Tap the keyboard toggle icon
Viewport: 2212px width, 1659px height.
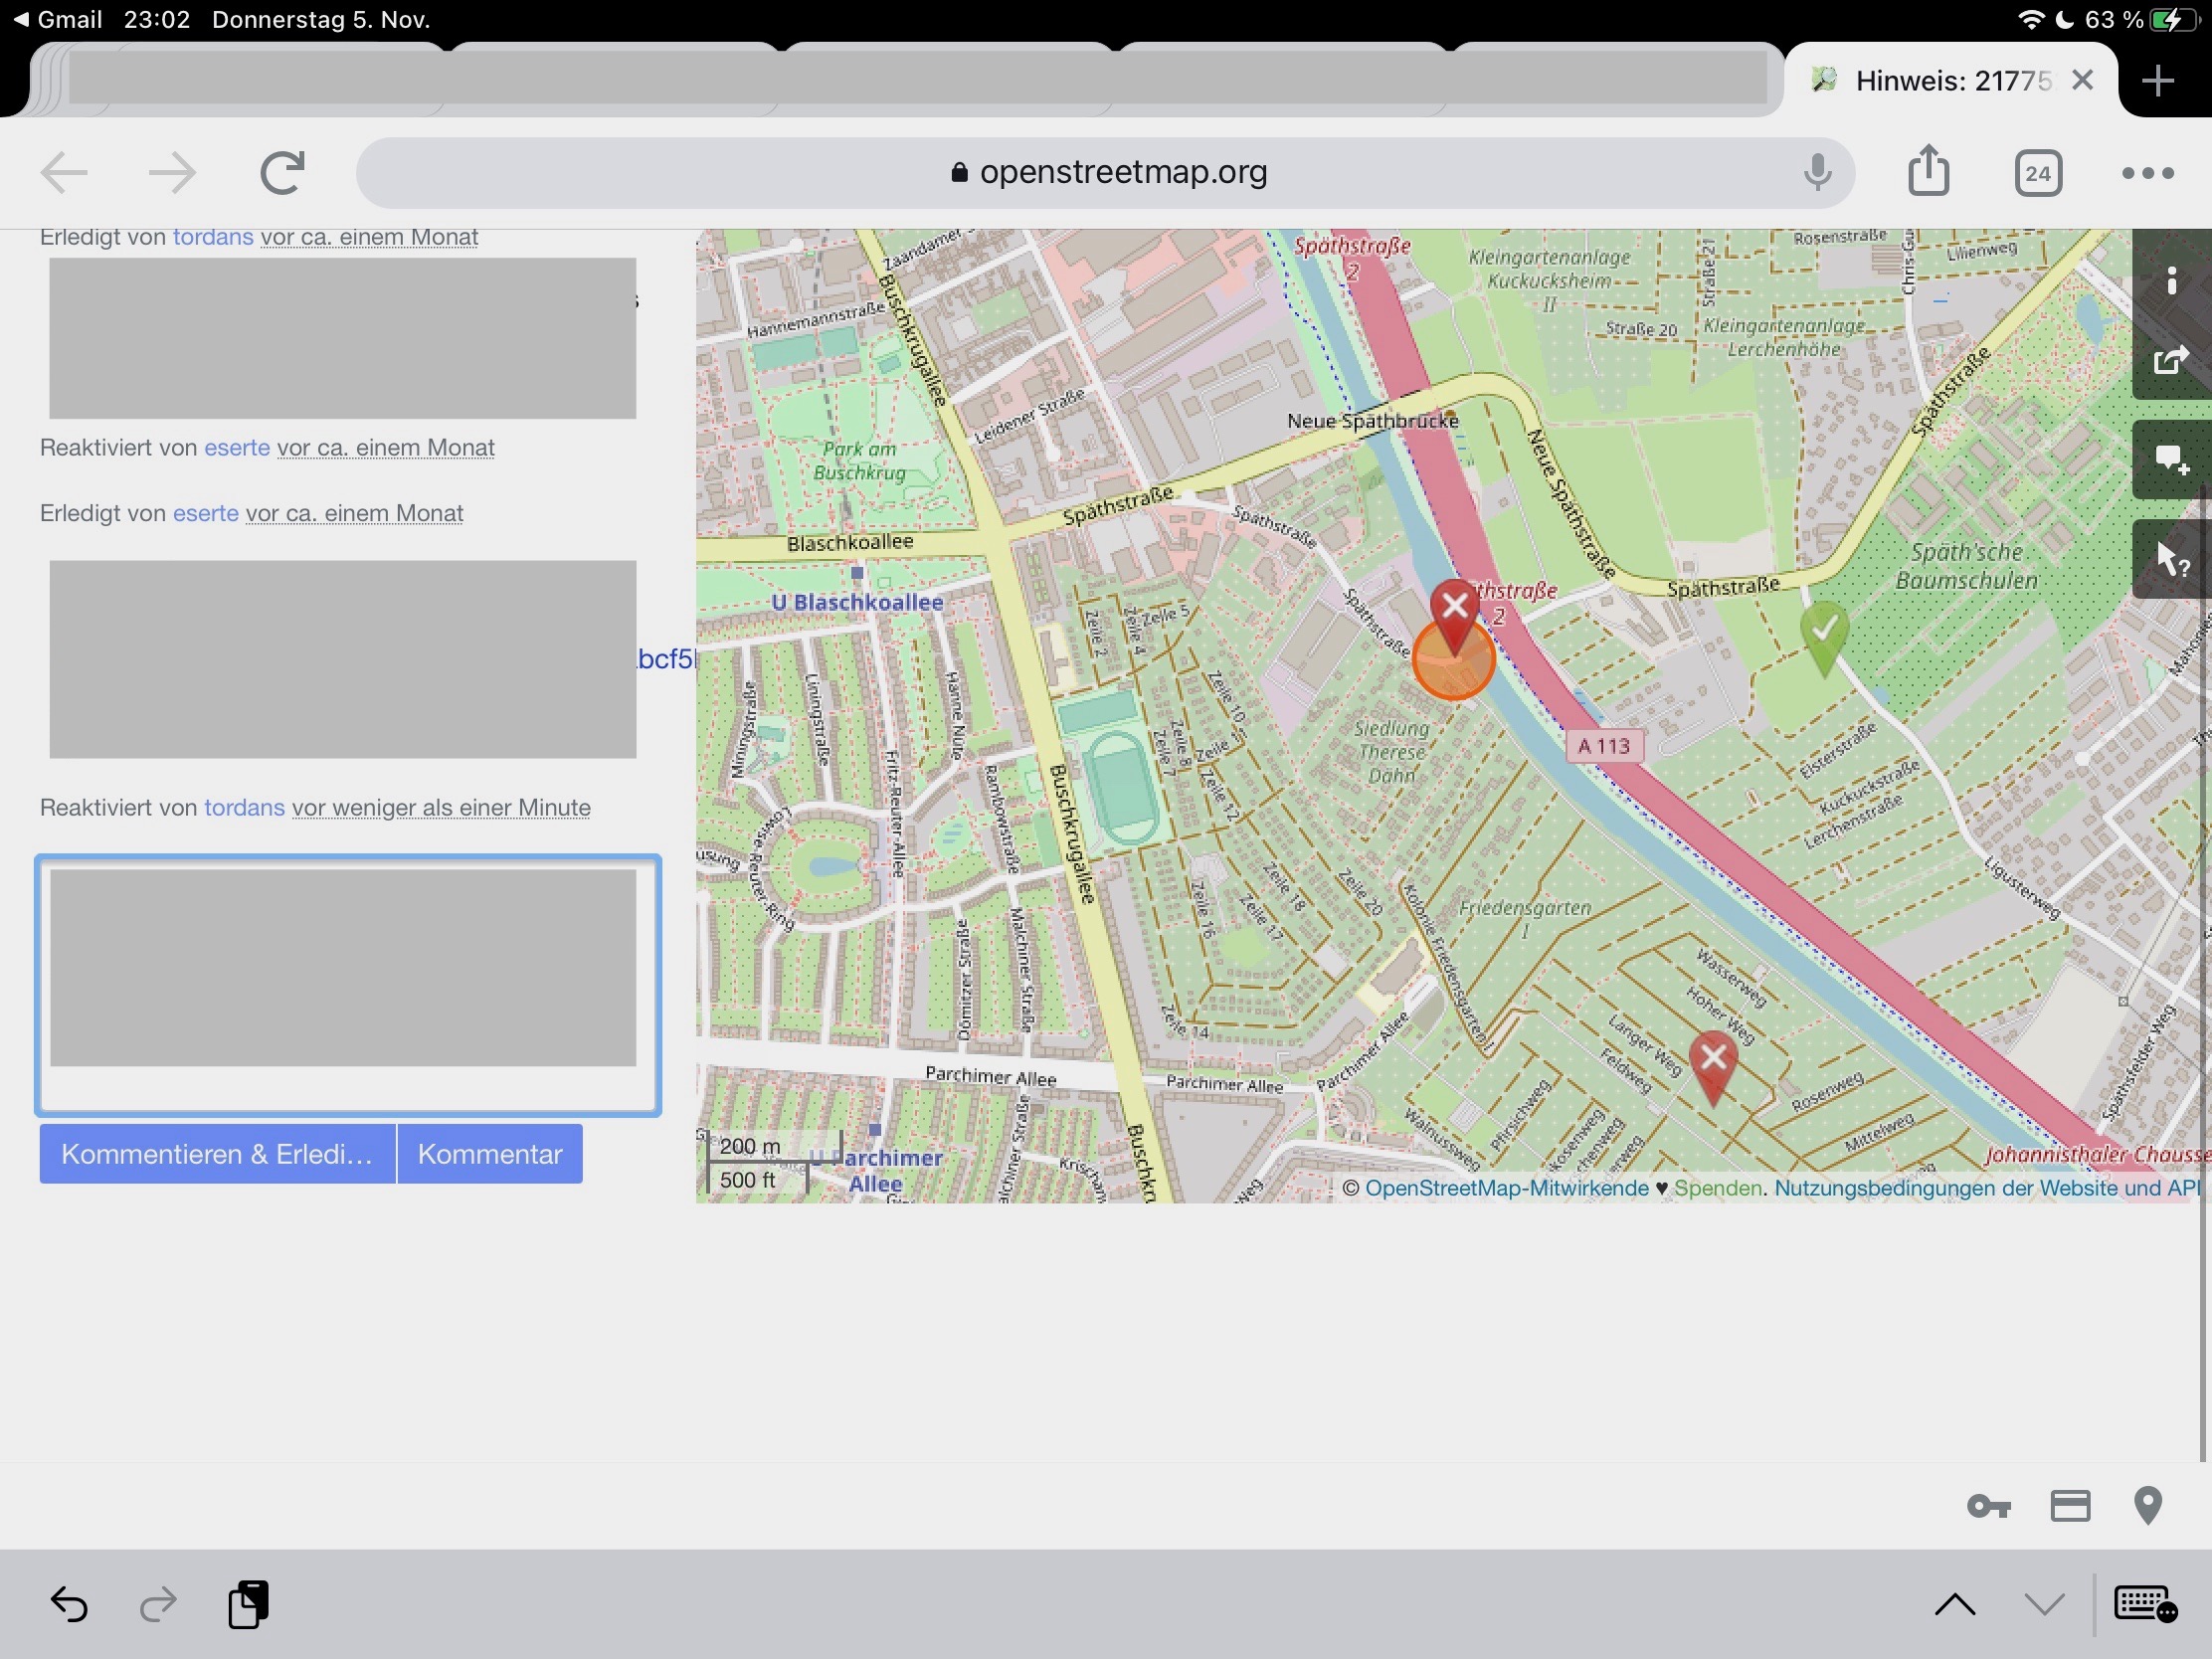click(x=2145, y=1604)
